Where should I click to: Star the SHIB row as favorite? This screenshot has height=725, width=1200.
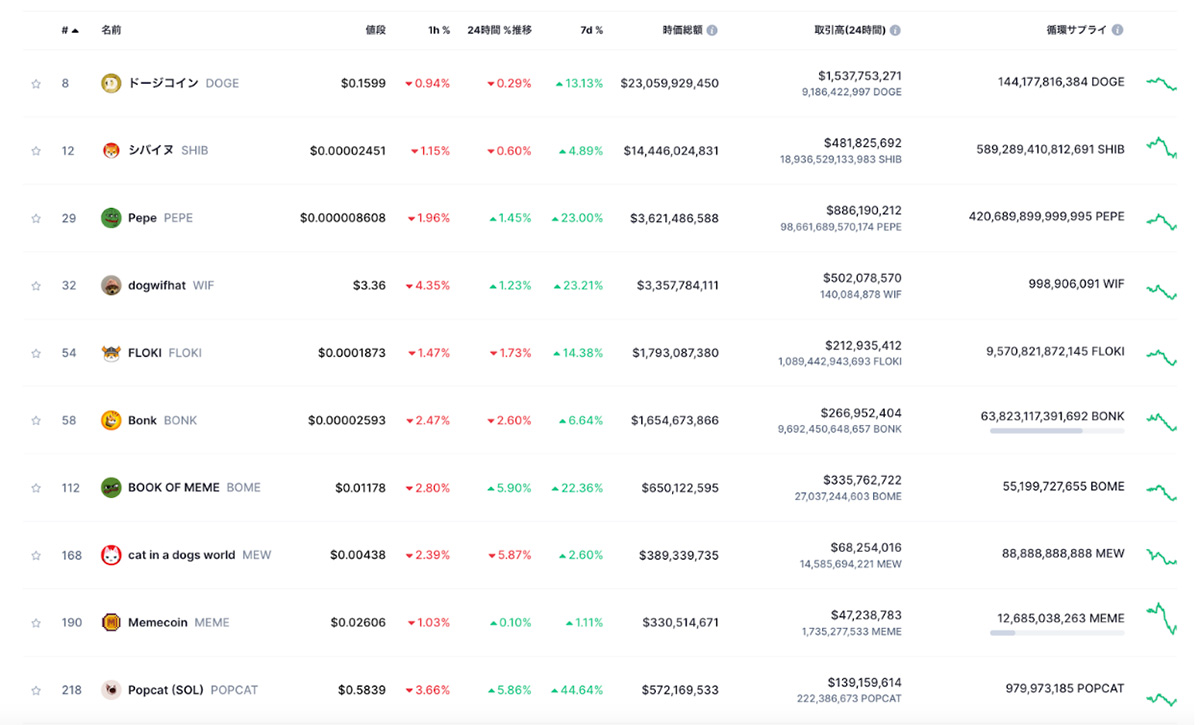[x=36, y=151]
